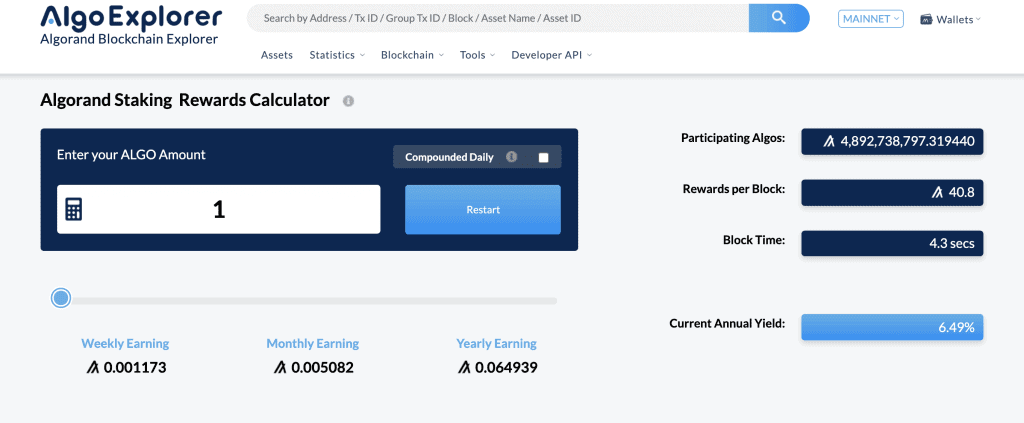Click the Weekly Earning value 0.001173

pos(135,368)
